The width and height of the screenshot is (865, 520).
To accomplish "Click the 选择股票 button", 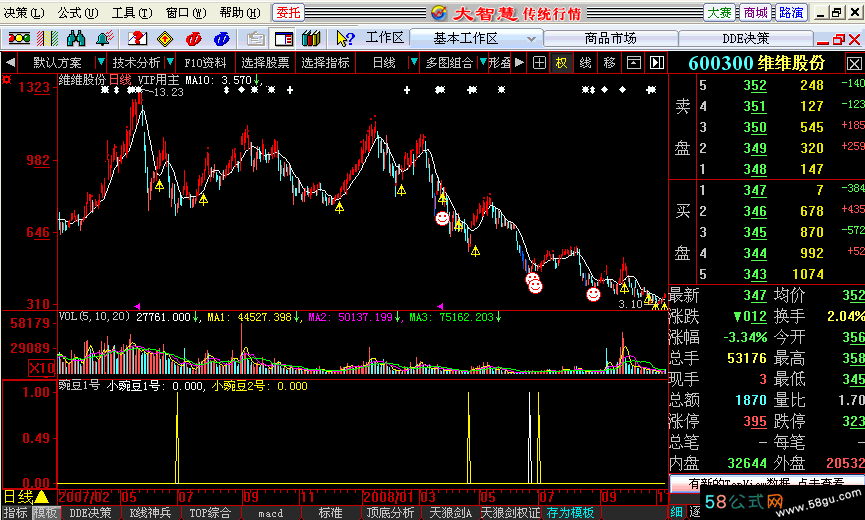I will (265, 63).
